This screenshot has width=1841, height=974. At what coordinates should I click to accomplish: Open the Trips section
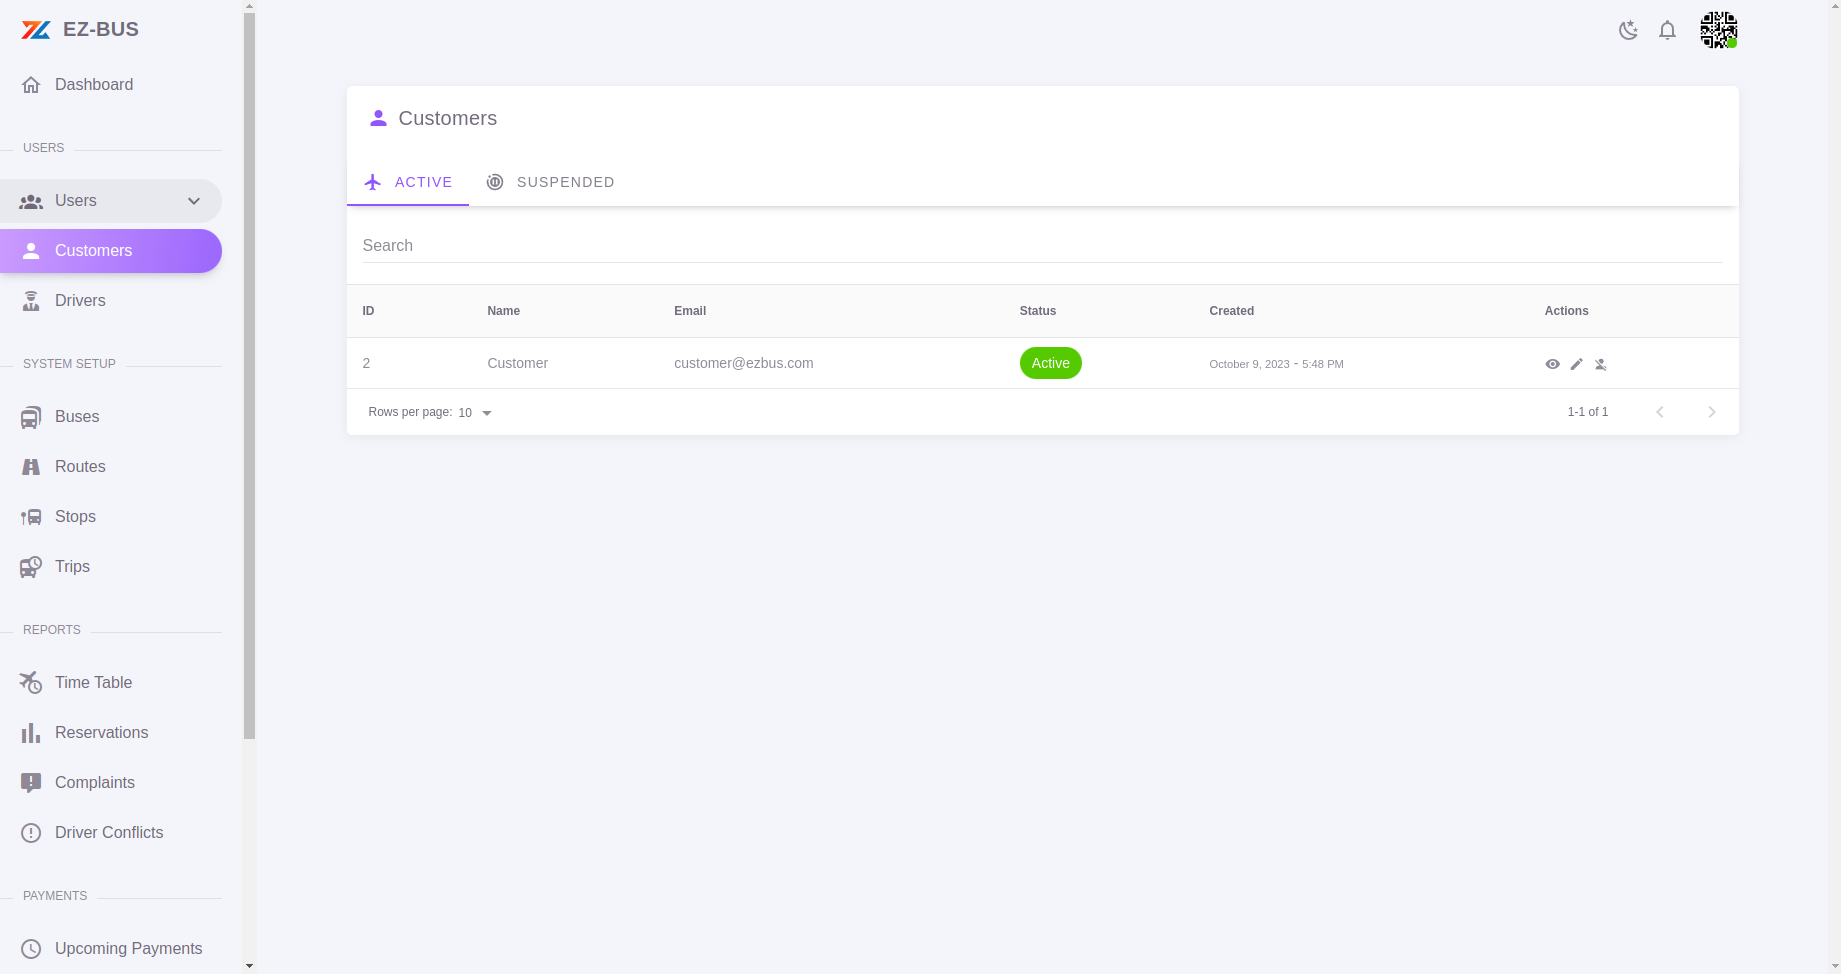click(72, 566)
